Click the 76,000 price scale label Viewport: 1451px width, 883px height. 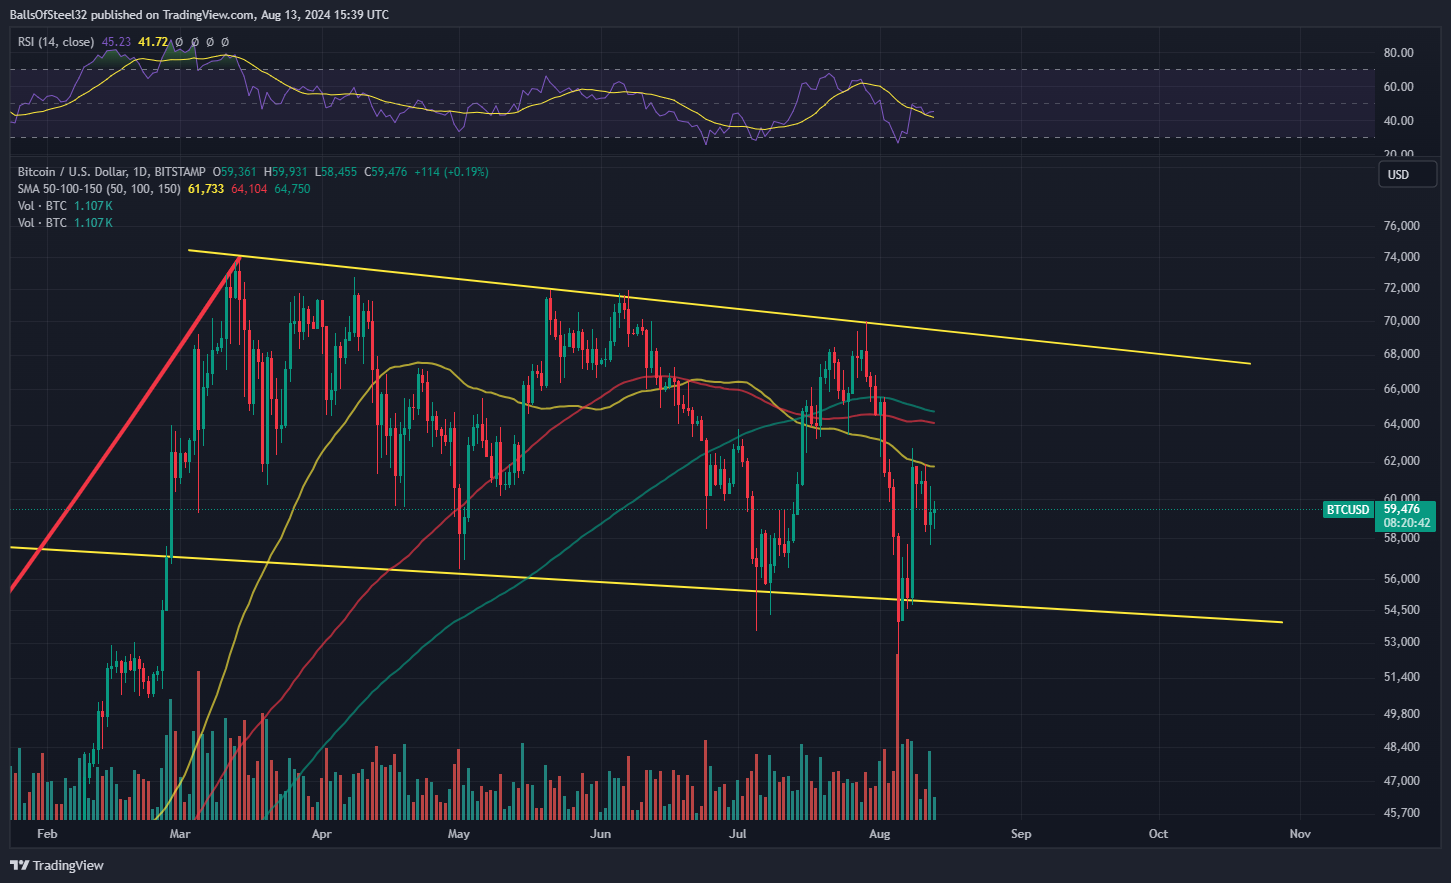(x=1401, y=226)
